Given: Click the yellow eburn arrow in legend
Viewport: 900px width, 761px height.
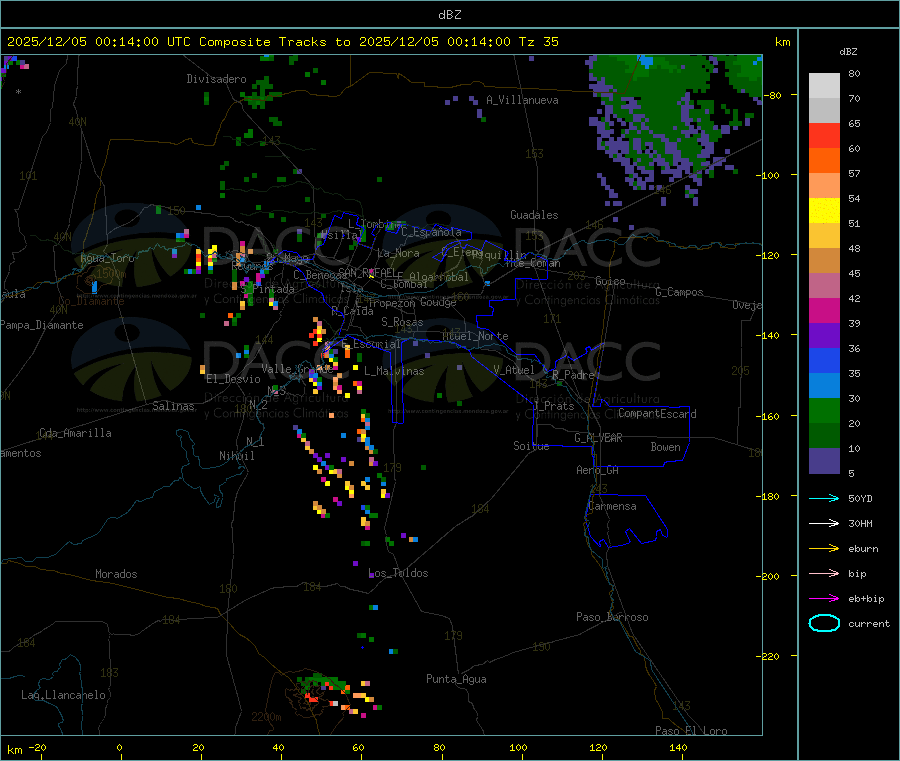Looking at the screenshot, I should coord(824,548).
